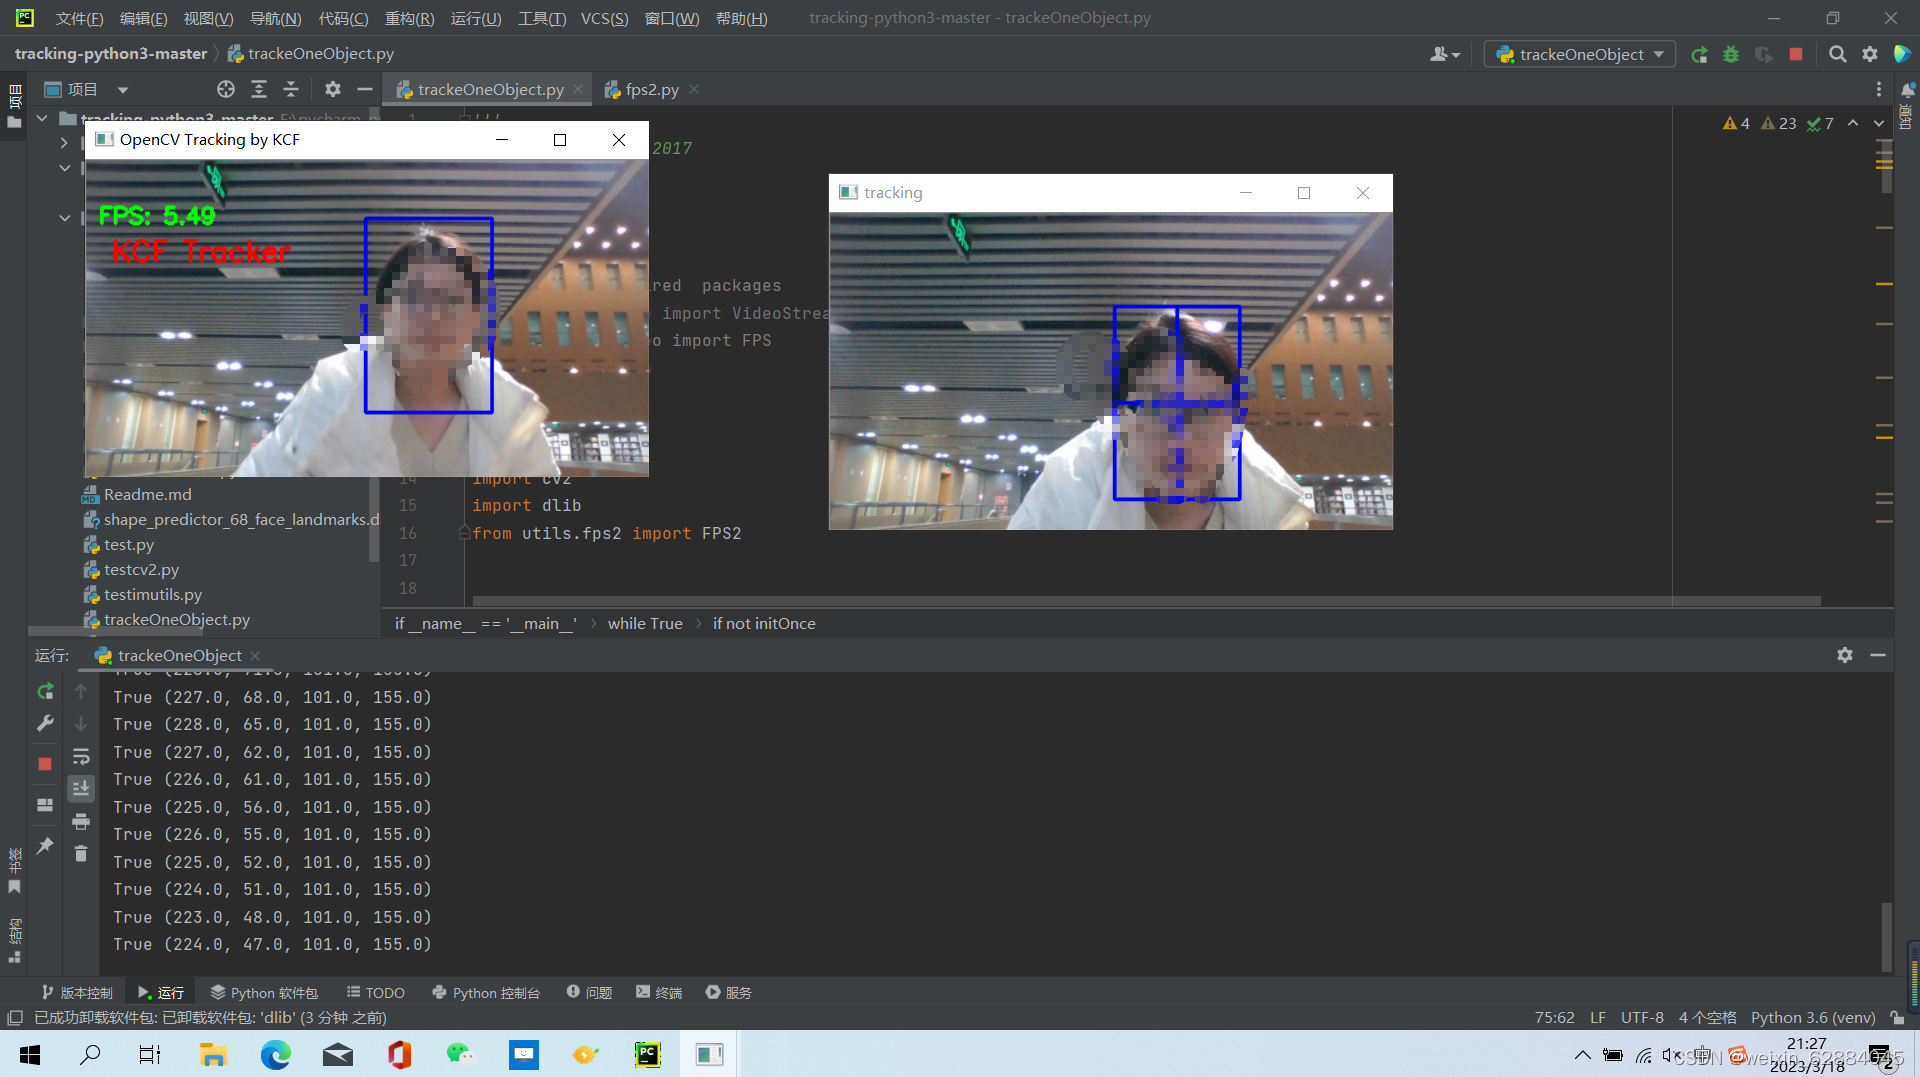Open the 终端 tool window
The height and width of the screenshot is (1077, 1920).
click(x=659, y=992)
